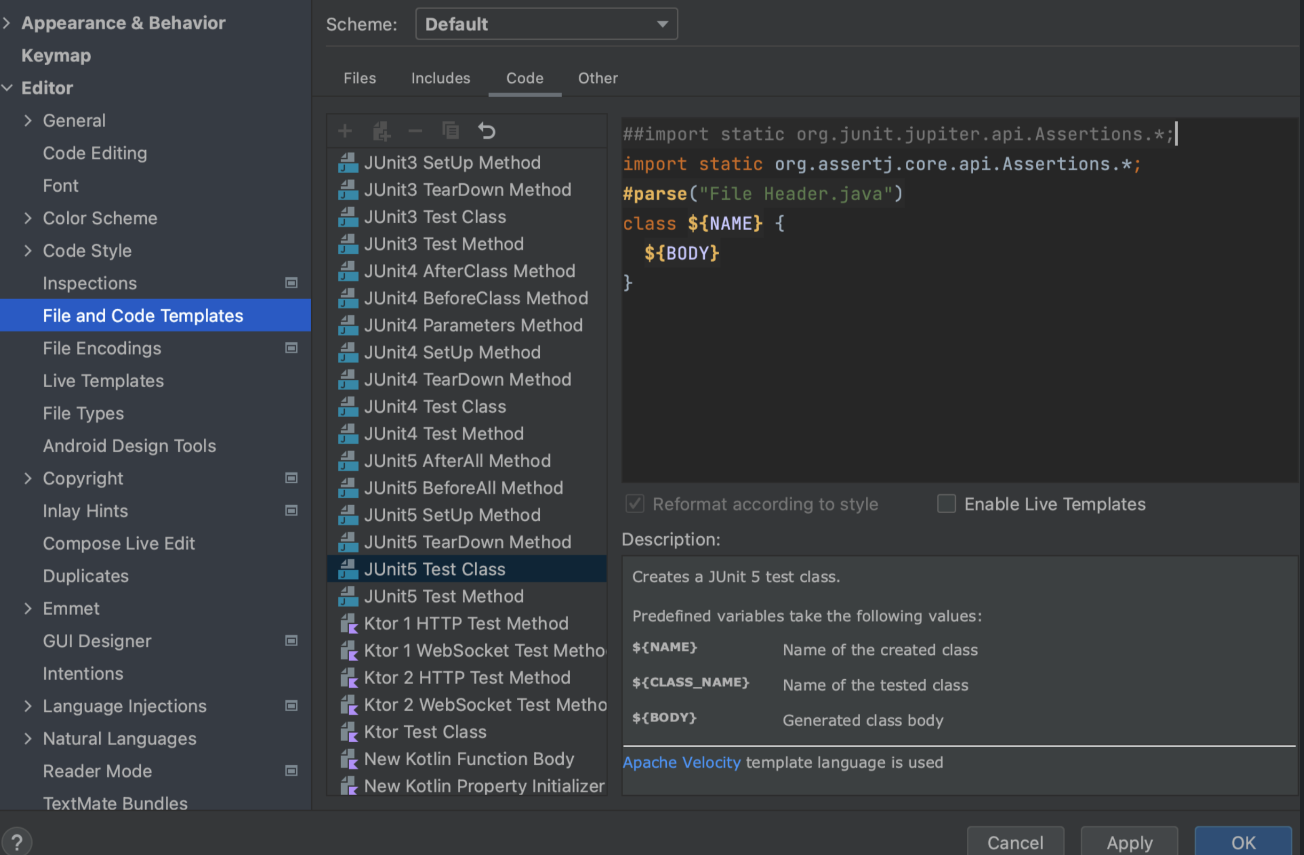Switch to the Other tab
The height and width of the screenshot is (855, 1304).
click(x=598, y=78)
